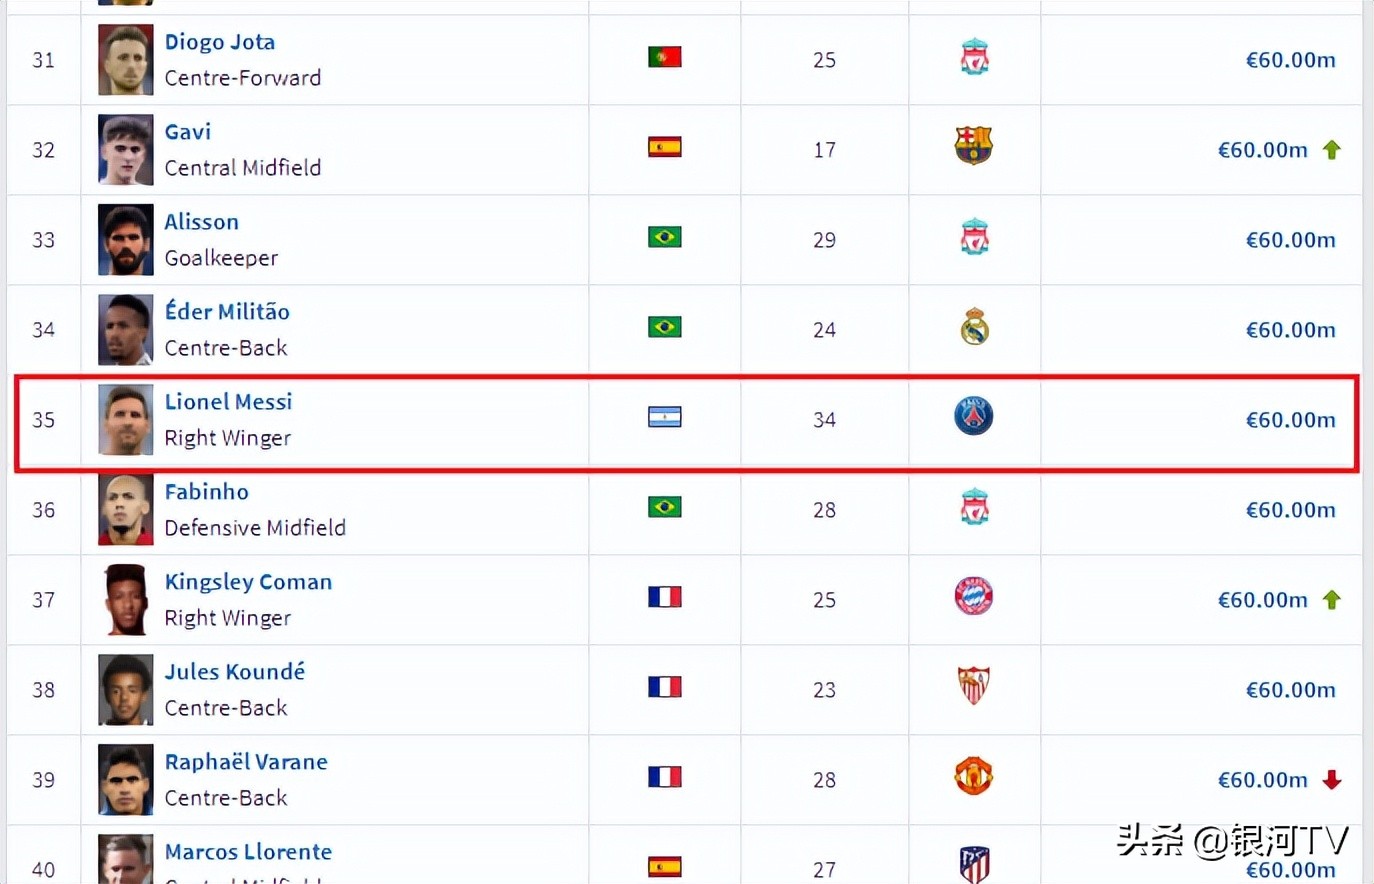This screenshot has width=1374, height=884.
Task: Click the Argentina flag next to Lionel Messi
Action: (664, 417)
